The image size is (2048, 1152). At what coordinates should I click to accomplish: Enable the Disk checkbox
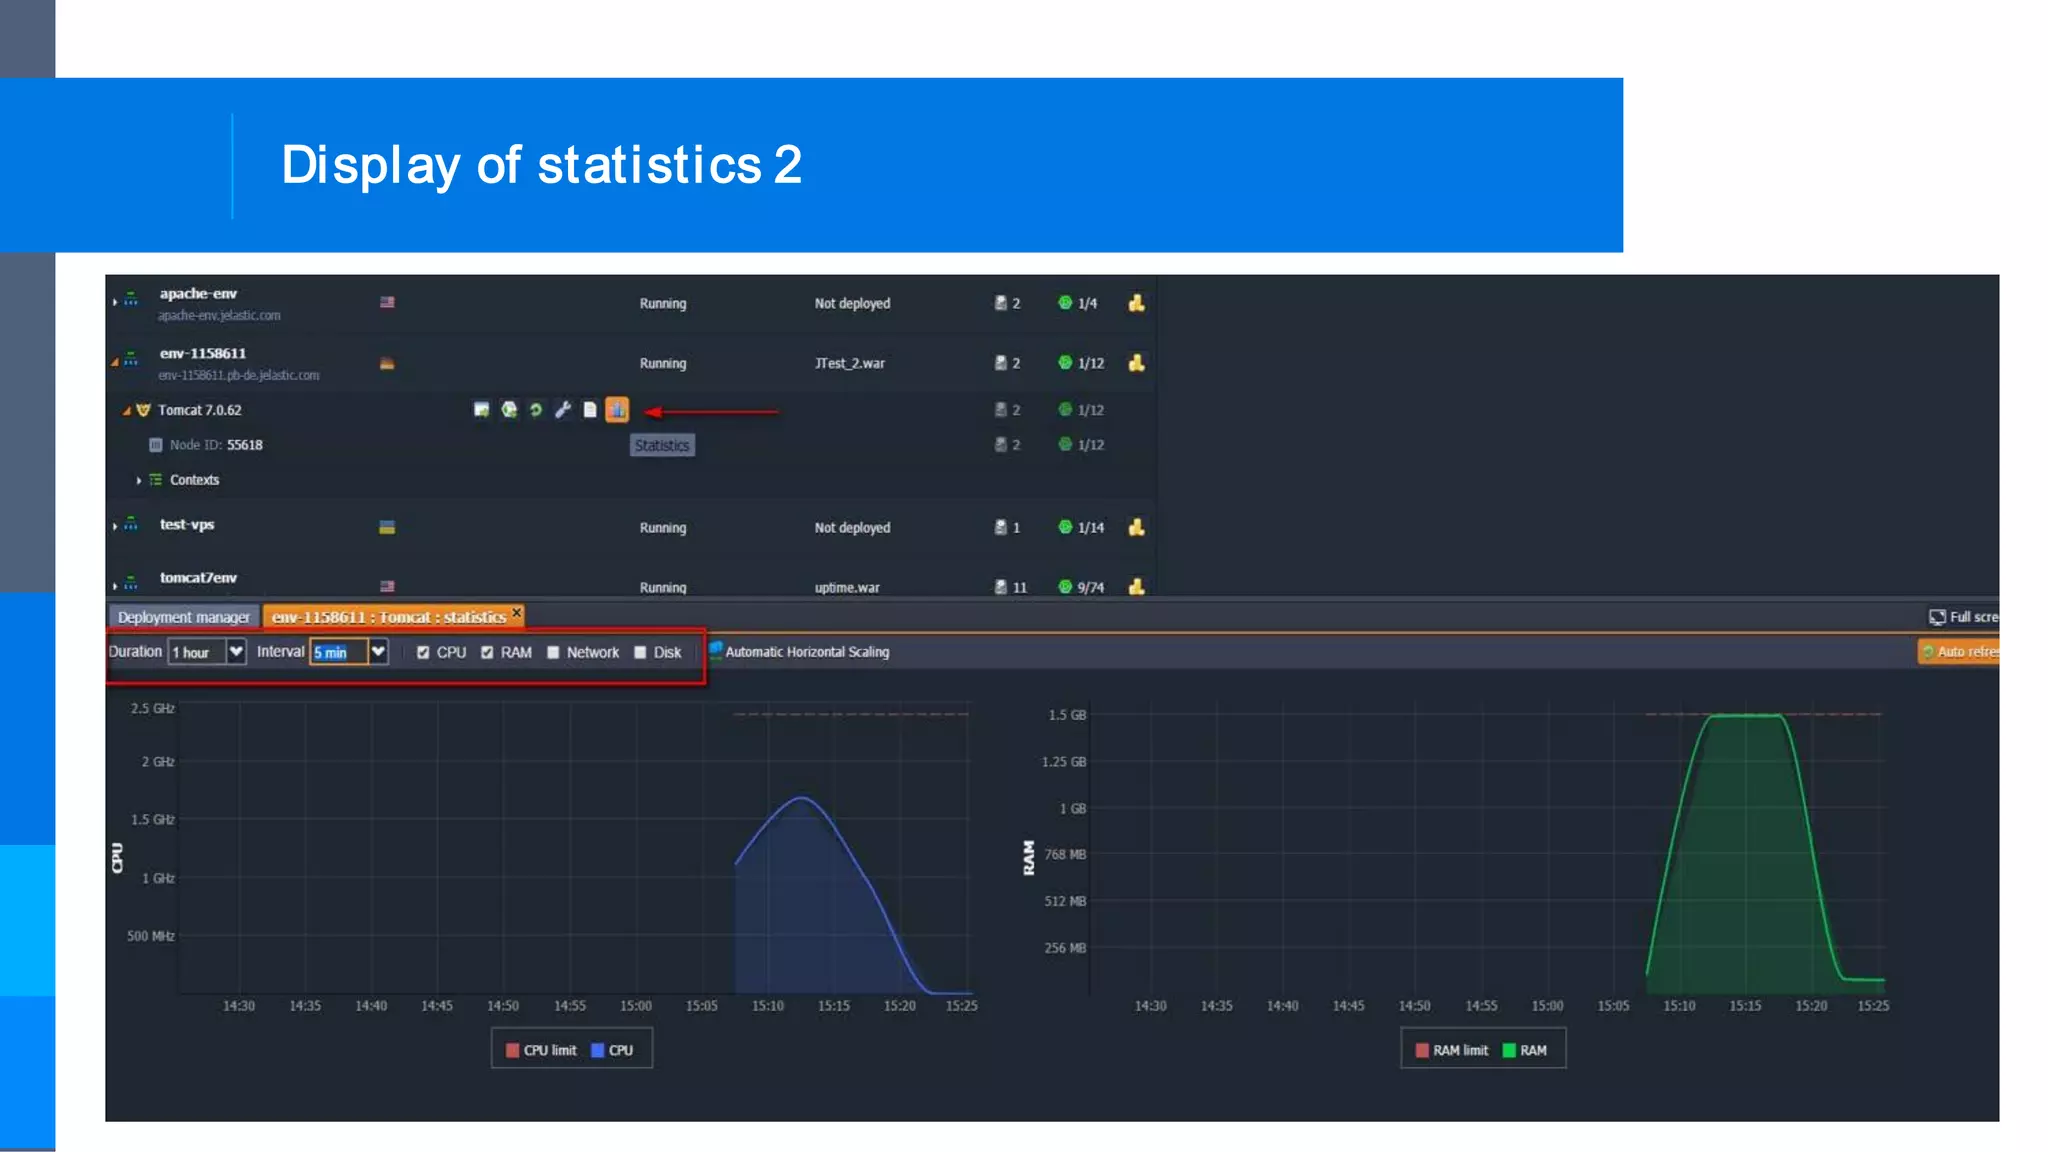click(640, 652)
